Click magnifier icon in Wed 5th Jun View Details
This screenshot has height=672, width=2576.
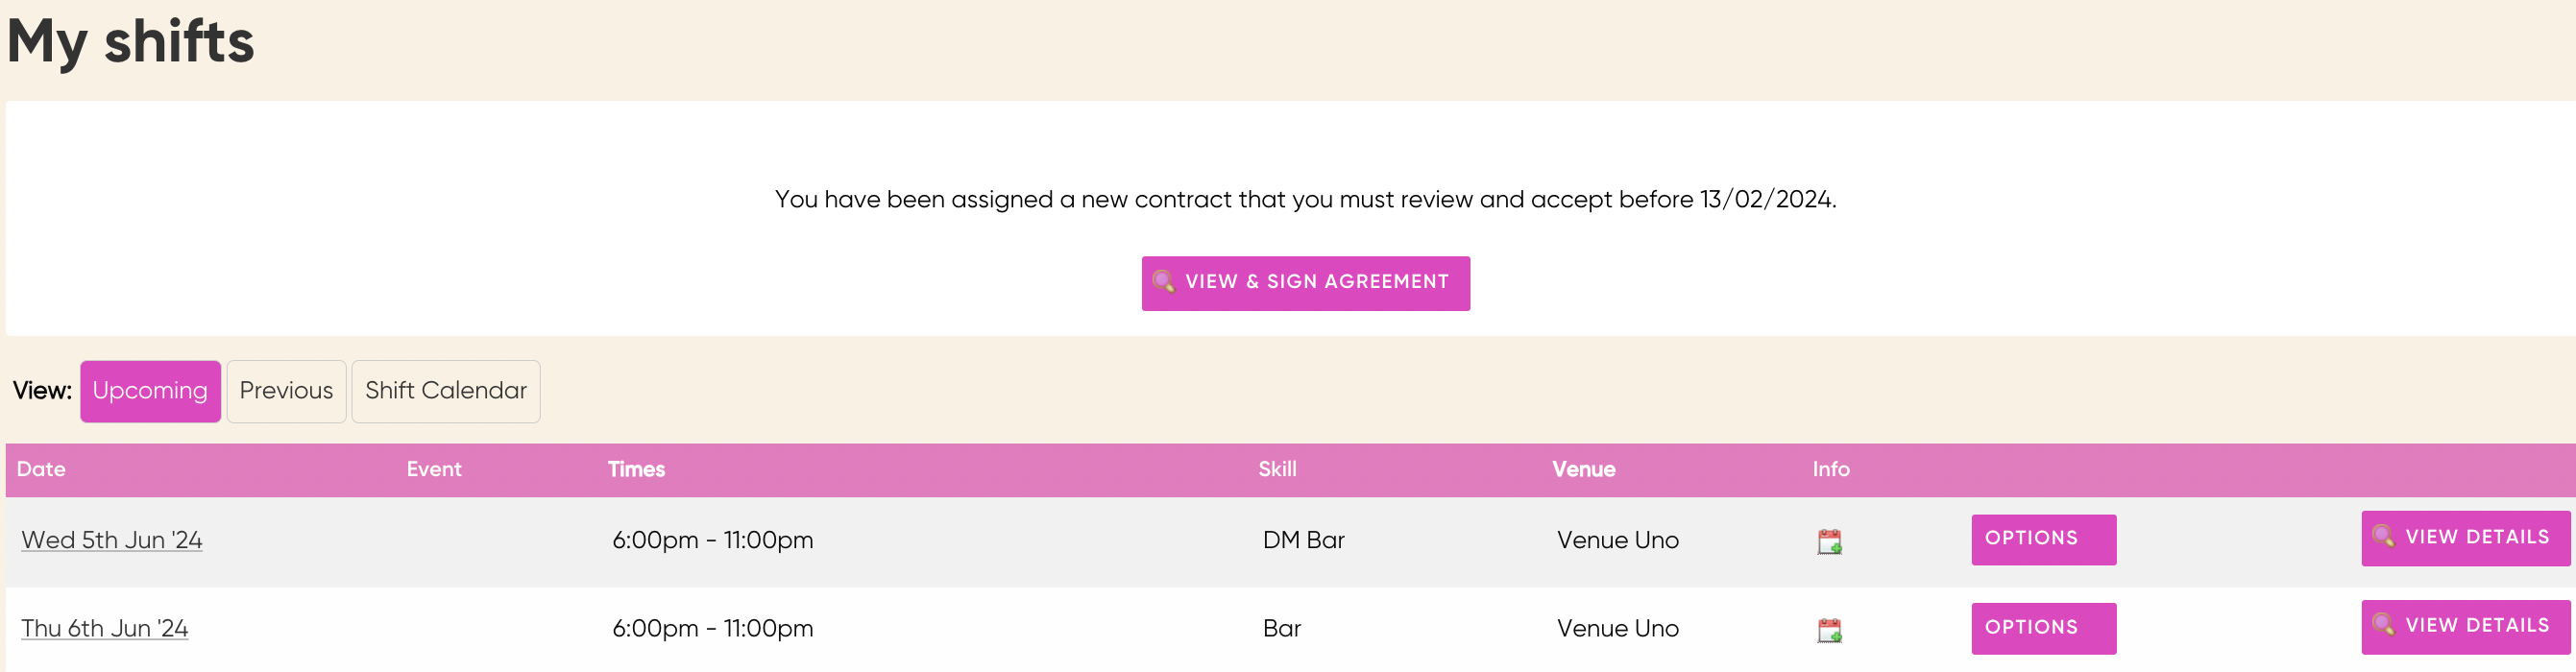pos(2383,536)
